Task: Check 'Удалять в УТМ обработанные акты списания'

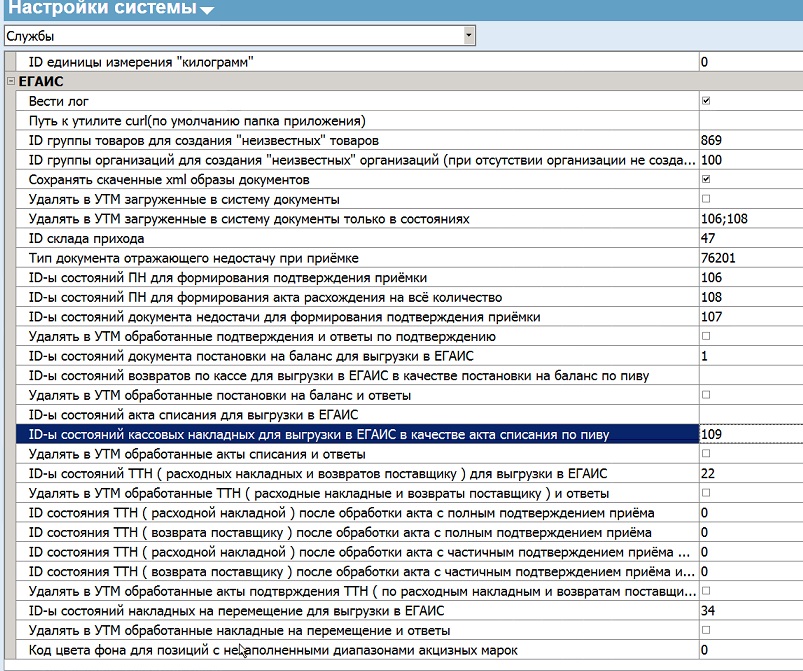Action: (706, 454)
